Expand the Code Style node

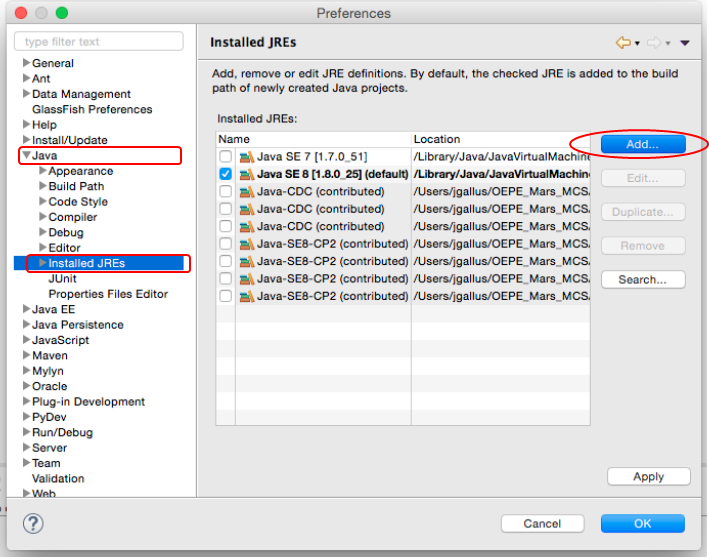(43, 201)
